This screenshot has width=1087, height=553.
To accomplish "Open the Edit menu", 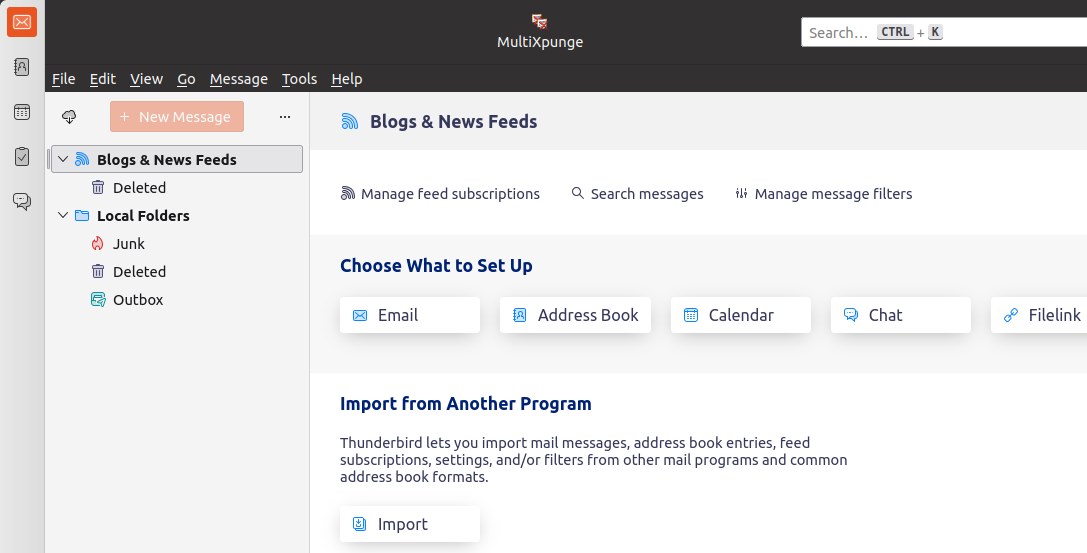I will coord(103,79).
